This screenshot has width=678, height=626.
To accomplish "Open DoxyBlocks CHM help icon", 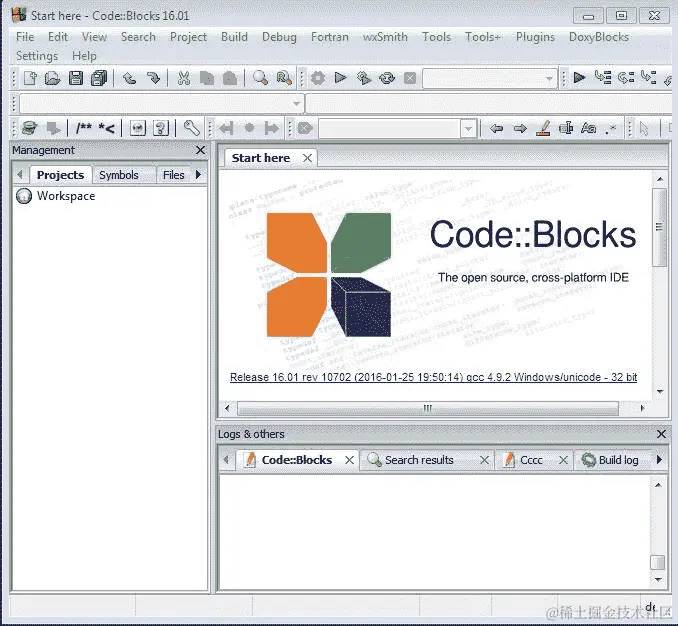I will point(161,128).
